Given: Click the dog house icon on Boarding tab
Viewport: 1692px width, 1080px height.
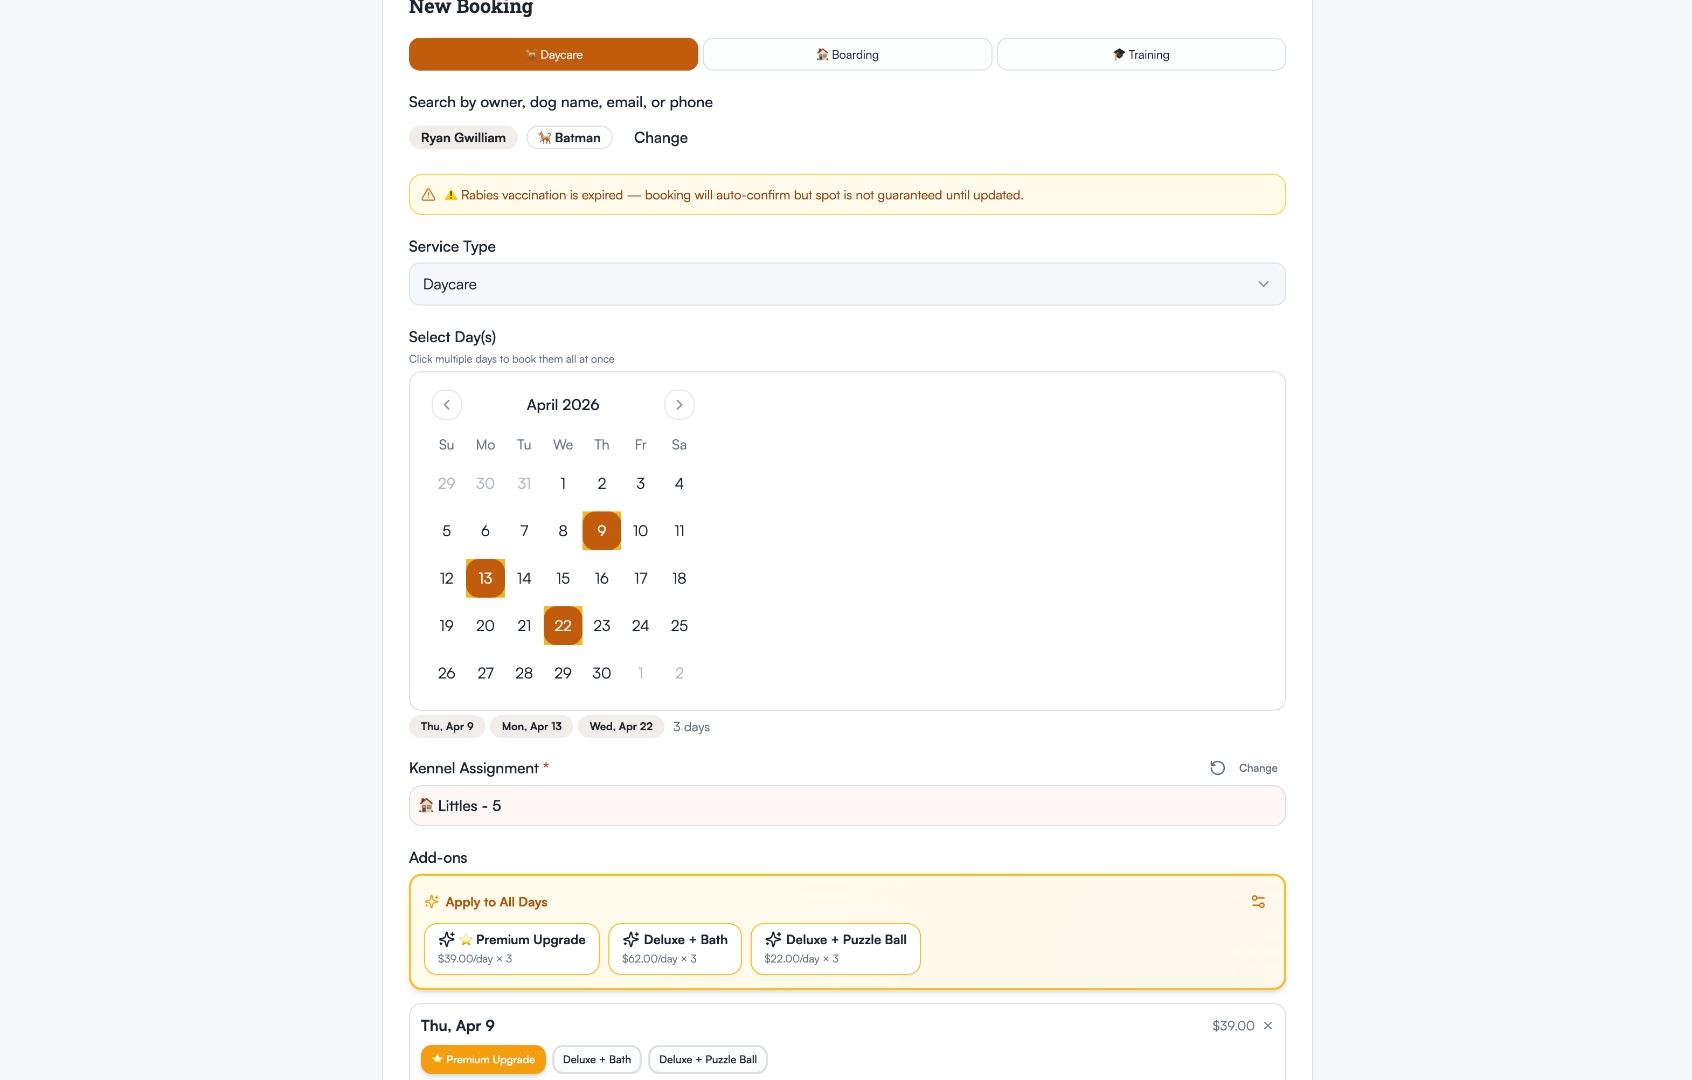Looking at the screenshot, I should 820,55.
